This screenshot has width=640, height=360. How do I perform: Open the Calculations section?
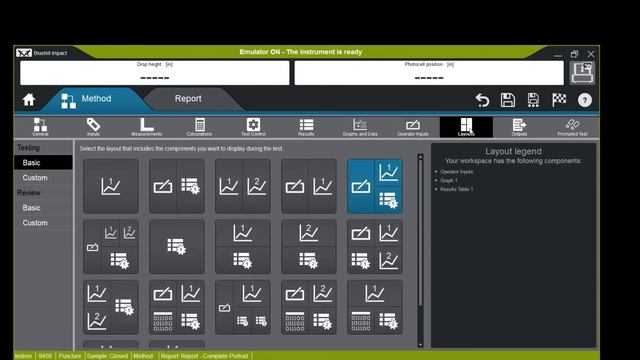tap(199, 127)
